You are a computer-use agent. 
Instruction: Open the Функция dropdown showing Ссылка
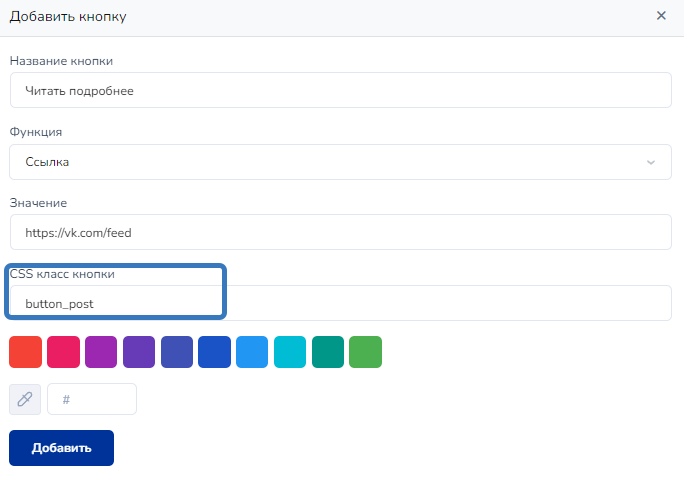pos(340,162)
